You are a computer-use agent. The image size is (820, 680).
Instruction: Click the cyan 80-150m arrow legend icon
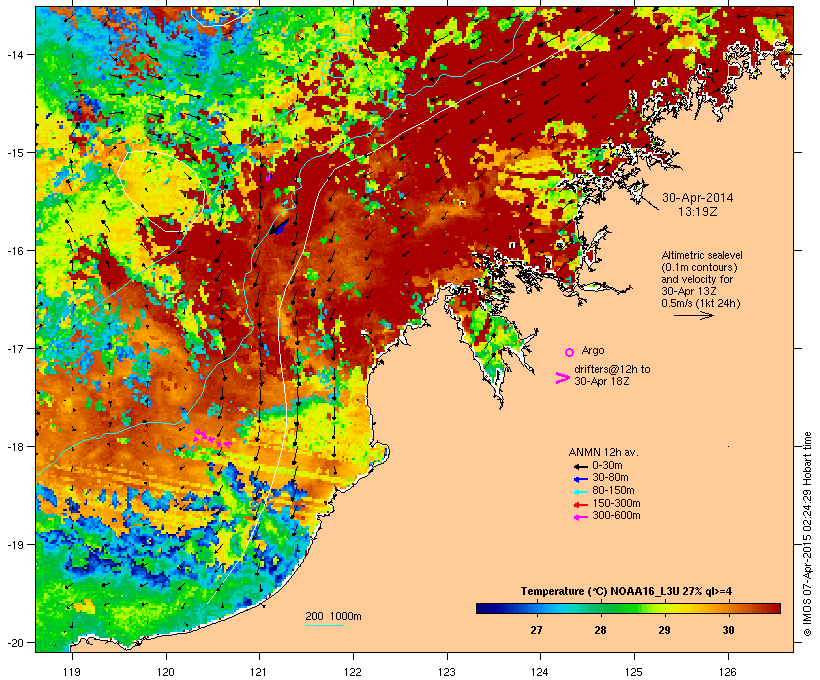580,492
